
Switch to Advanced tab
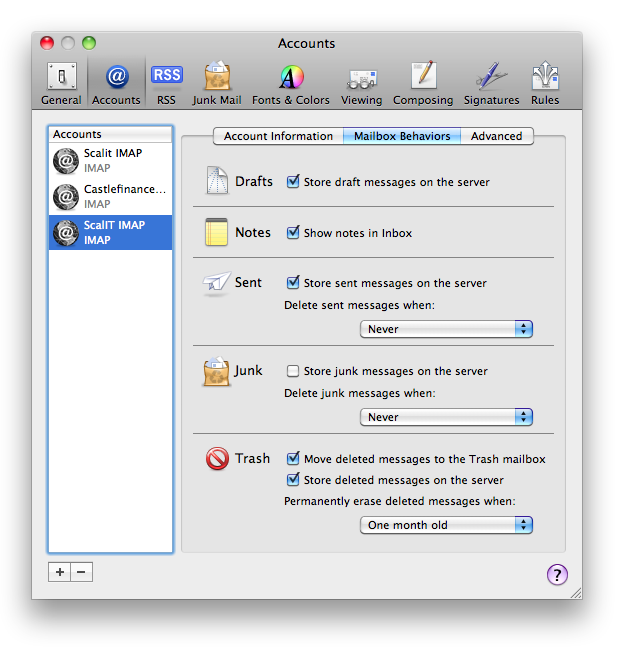(497, 136)
